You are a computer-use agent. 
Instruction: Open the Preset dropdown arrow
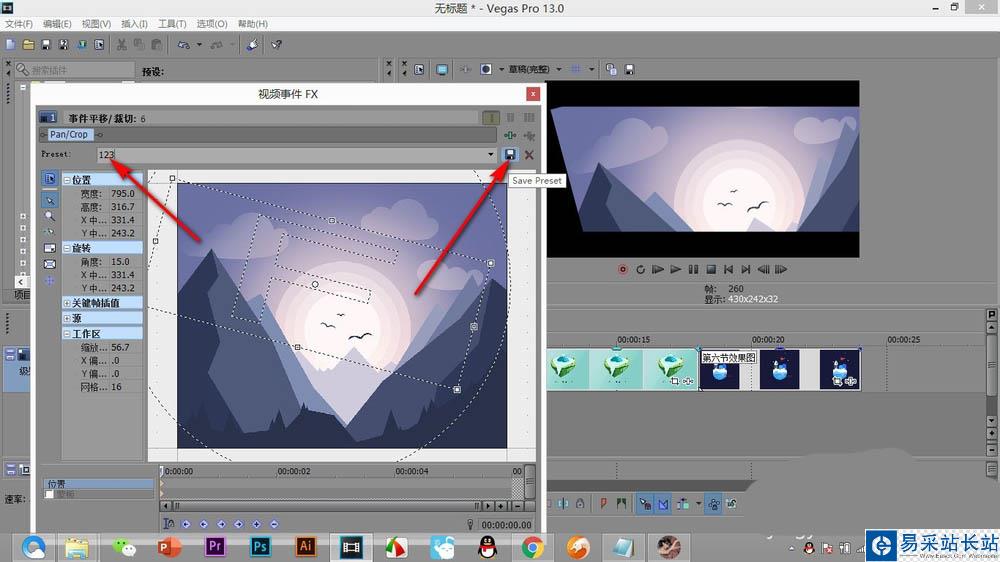tap(490, 154)
